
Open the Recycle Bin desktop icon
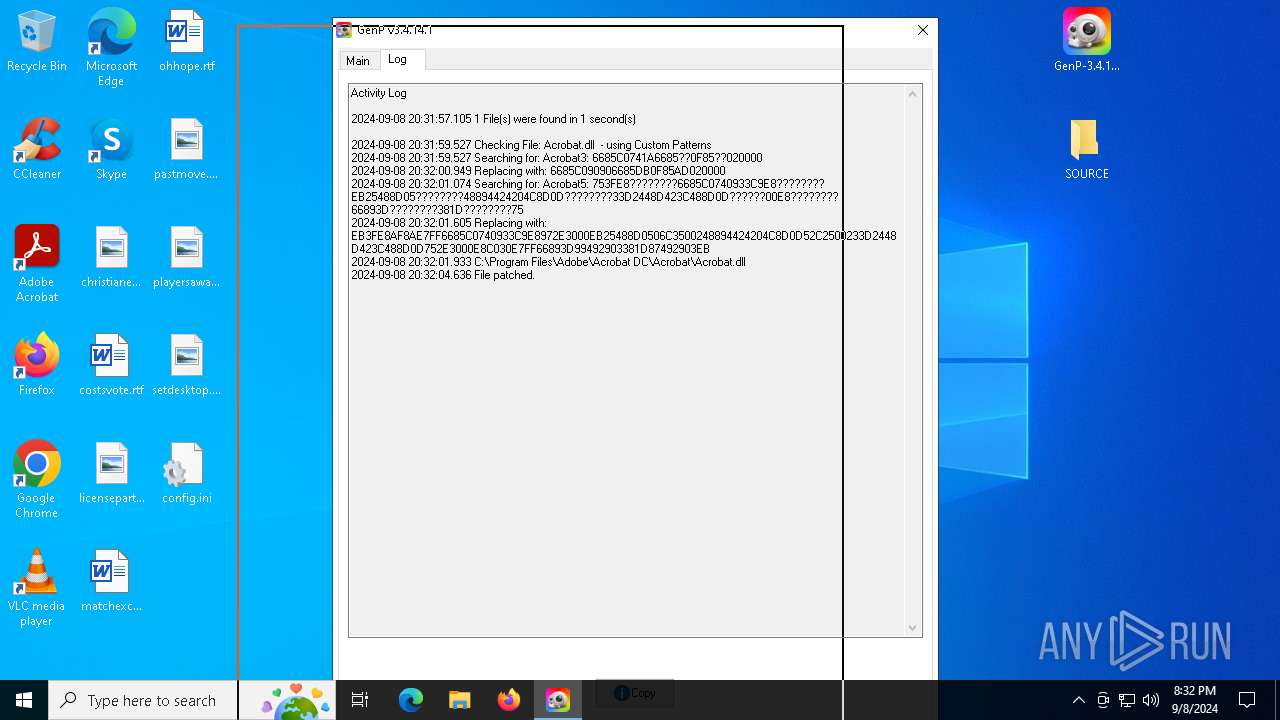(x=37, y=42)
